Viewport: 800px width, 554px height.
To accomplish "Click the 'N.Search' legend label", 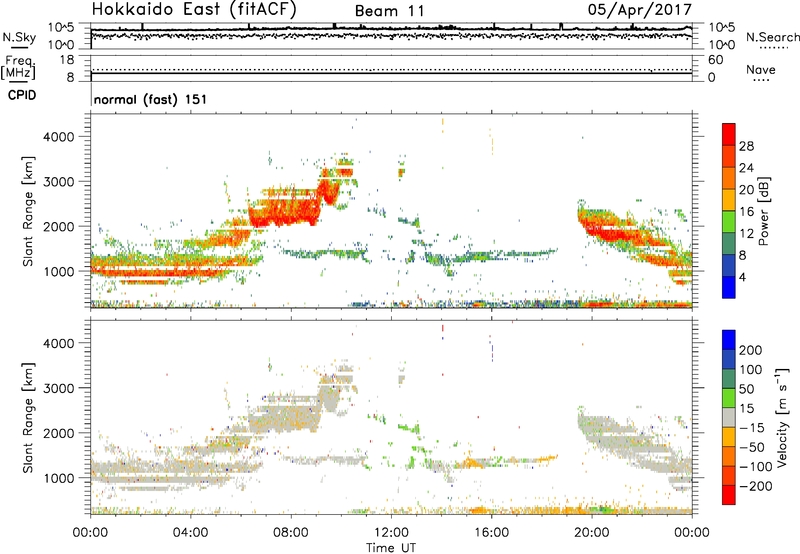I will [772, 37].
